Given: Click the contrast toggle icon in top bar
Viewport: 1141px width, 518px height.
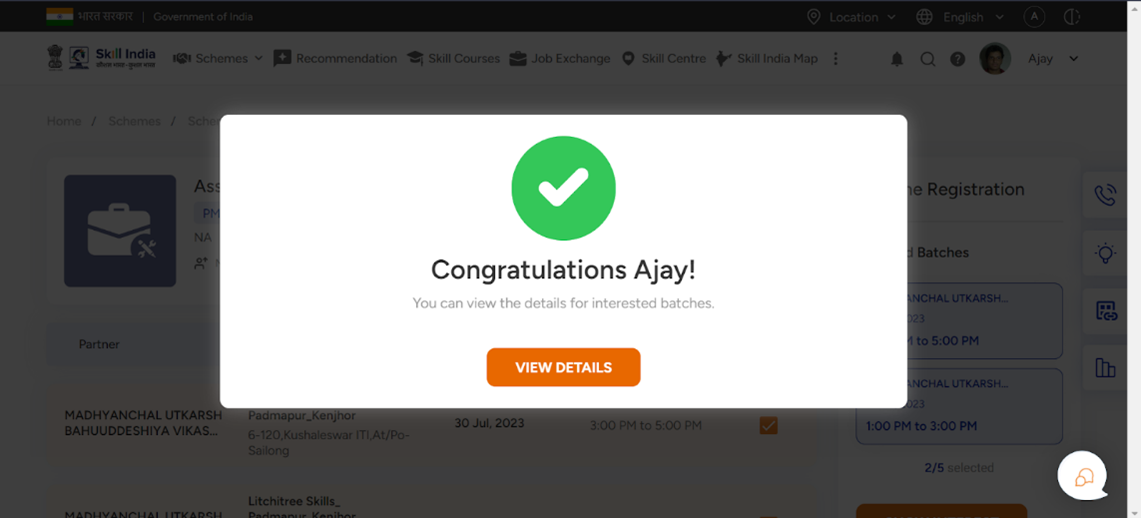Looking at the screenshot, I should [1071, 17].
